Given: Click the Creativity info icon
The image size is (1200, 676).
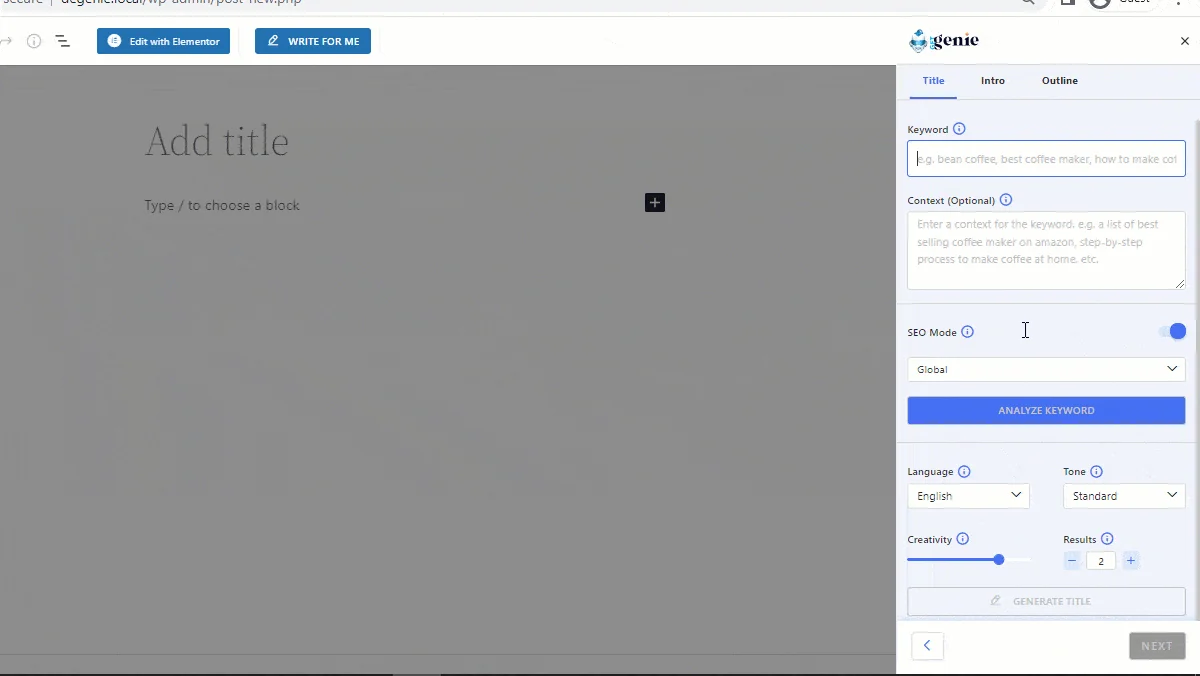Looking at the screenshot, I should tap(962, 539).
